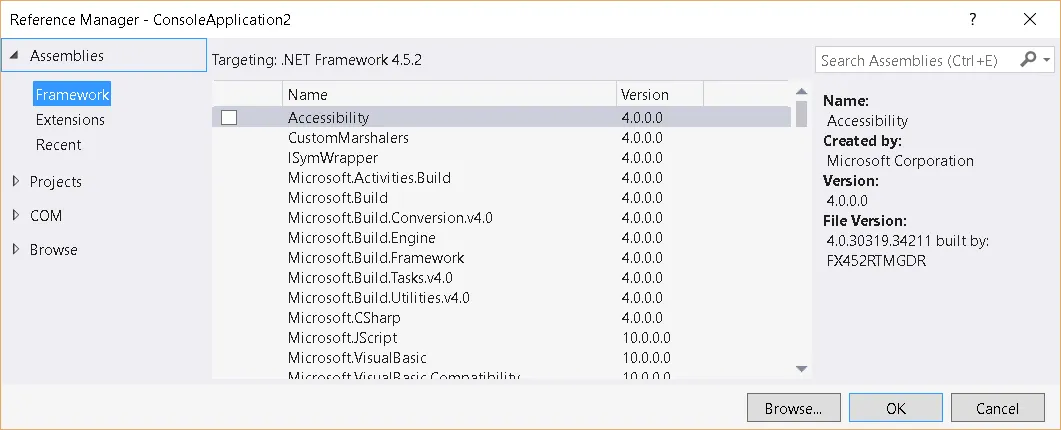This screenshot has height=430, width=1061.
Task: Expand the Projects tree node
Action: pos(15,182)
